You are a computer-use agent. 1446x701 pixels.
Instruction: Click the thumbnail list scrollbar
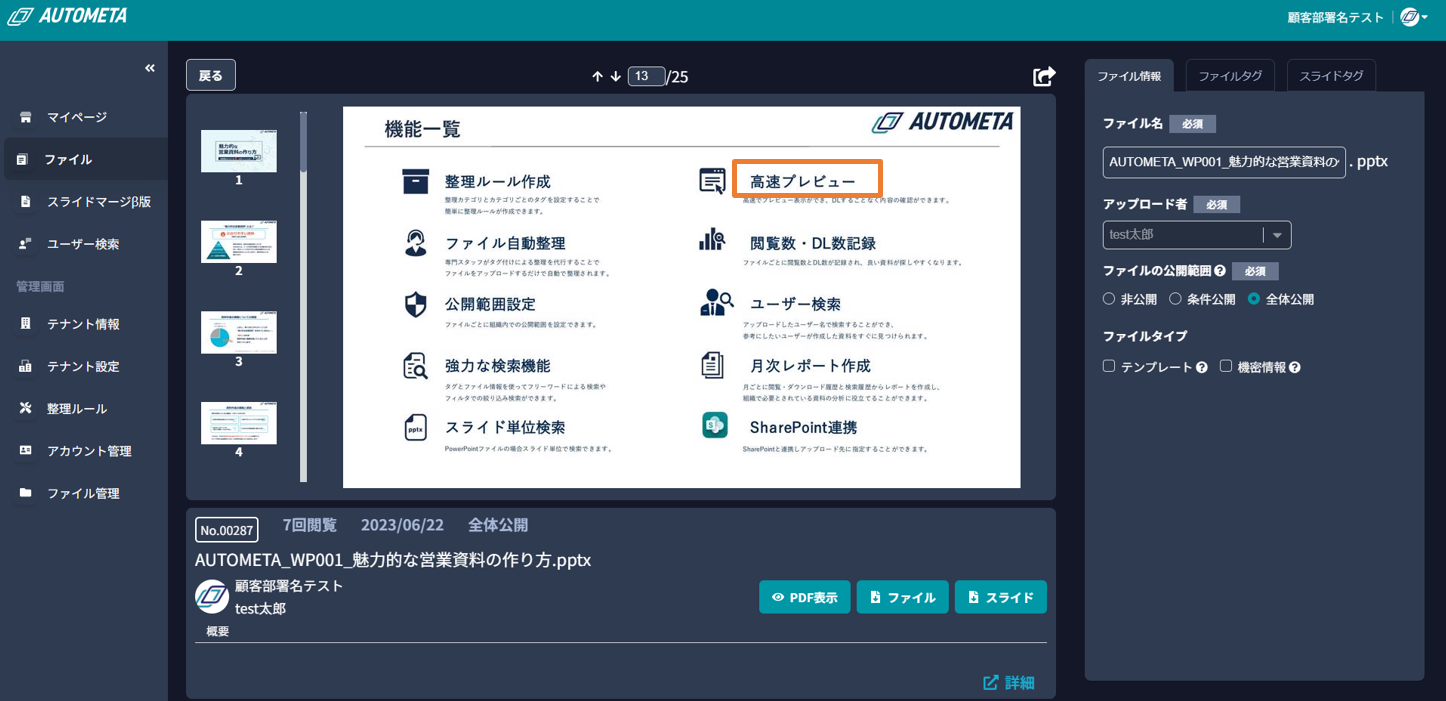coord(304,297)
